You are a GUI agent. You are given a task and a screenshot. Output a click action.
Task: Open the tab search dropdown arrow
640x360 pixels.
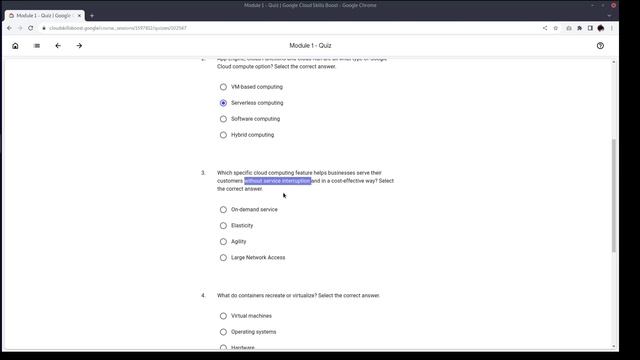tap(609, 16)
